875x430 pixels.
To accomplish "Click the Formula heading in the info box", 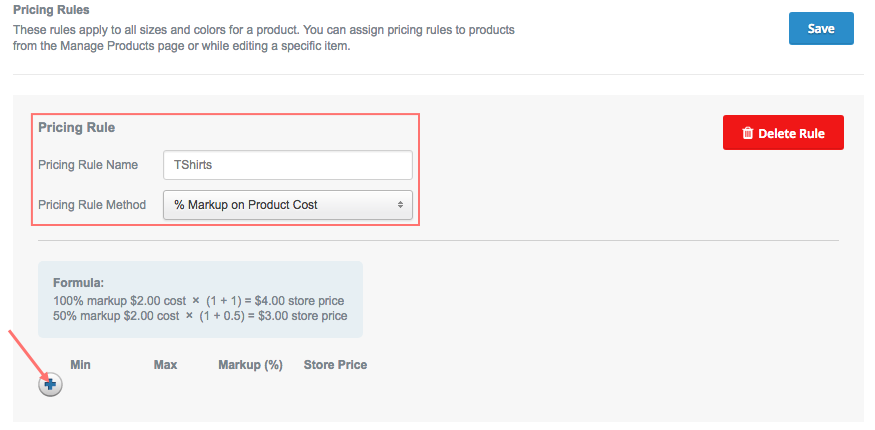I will tap(79, 283).
